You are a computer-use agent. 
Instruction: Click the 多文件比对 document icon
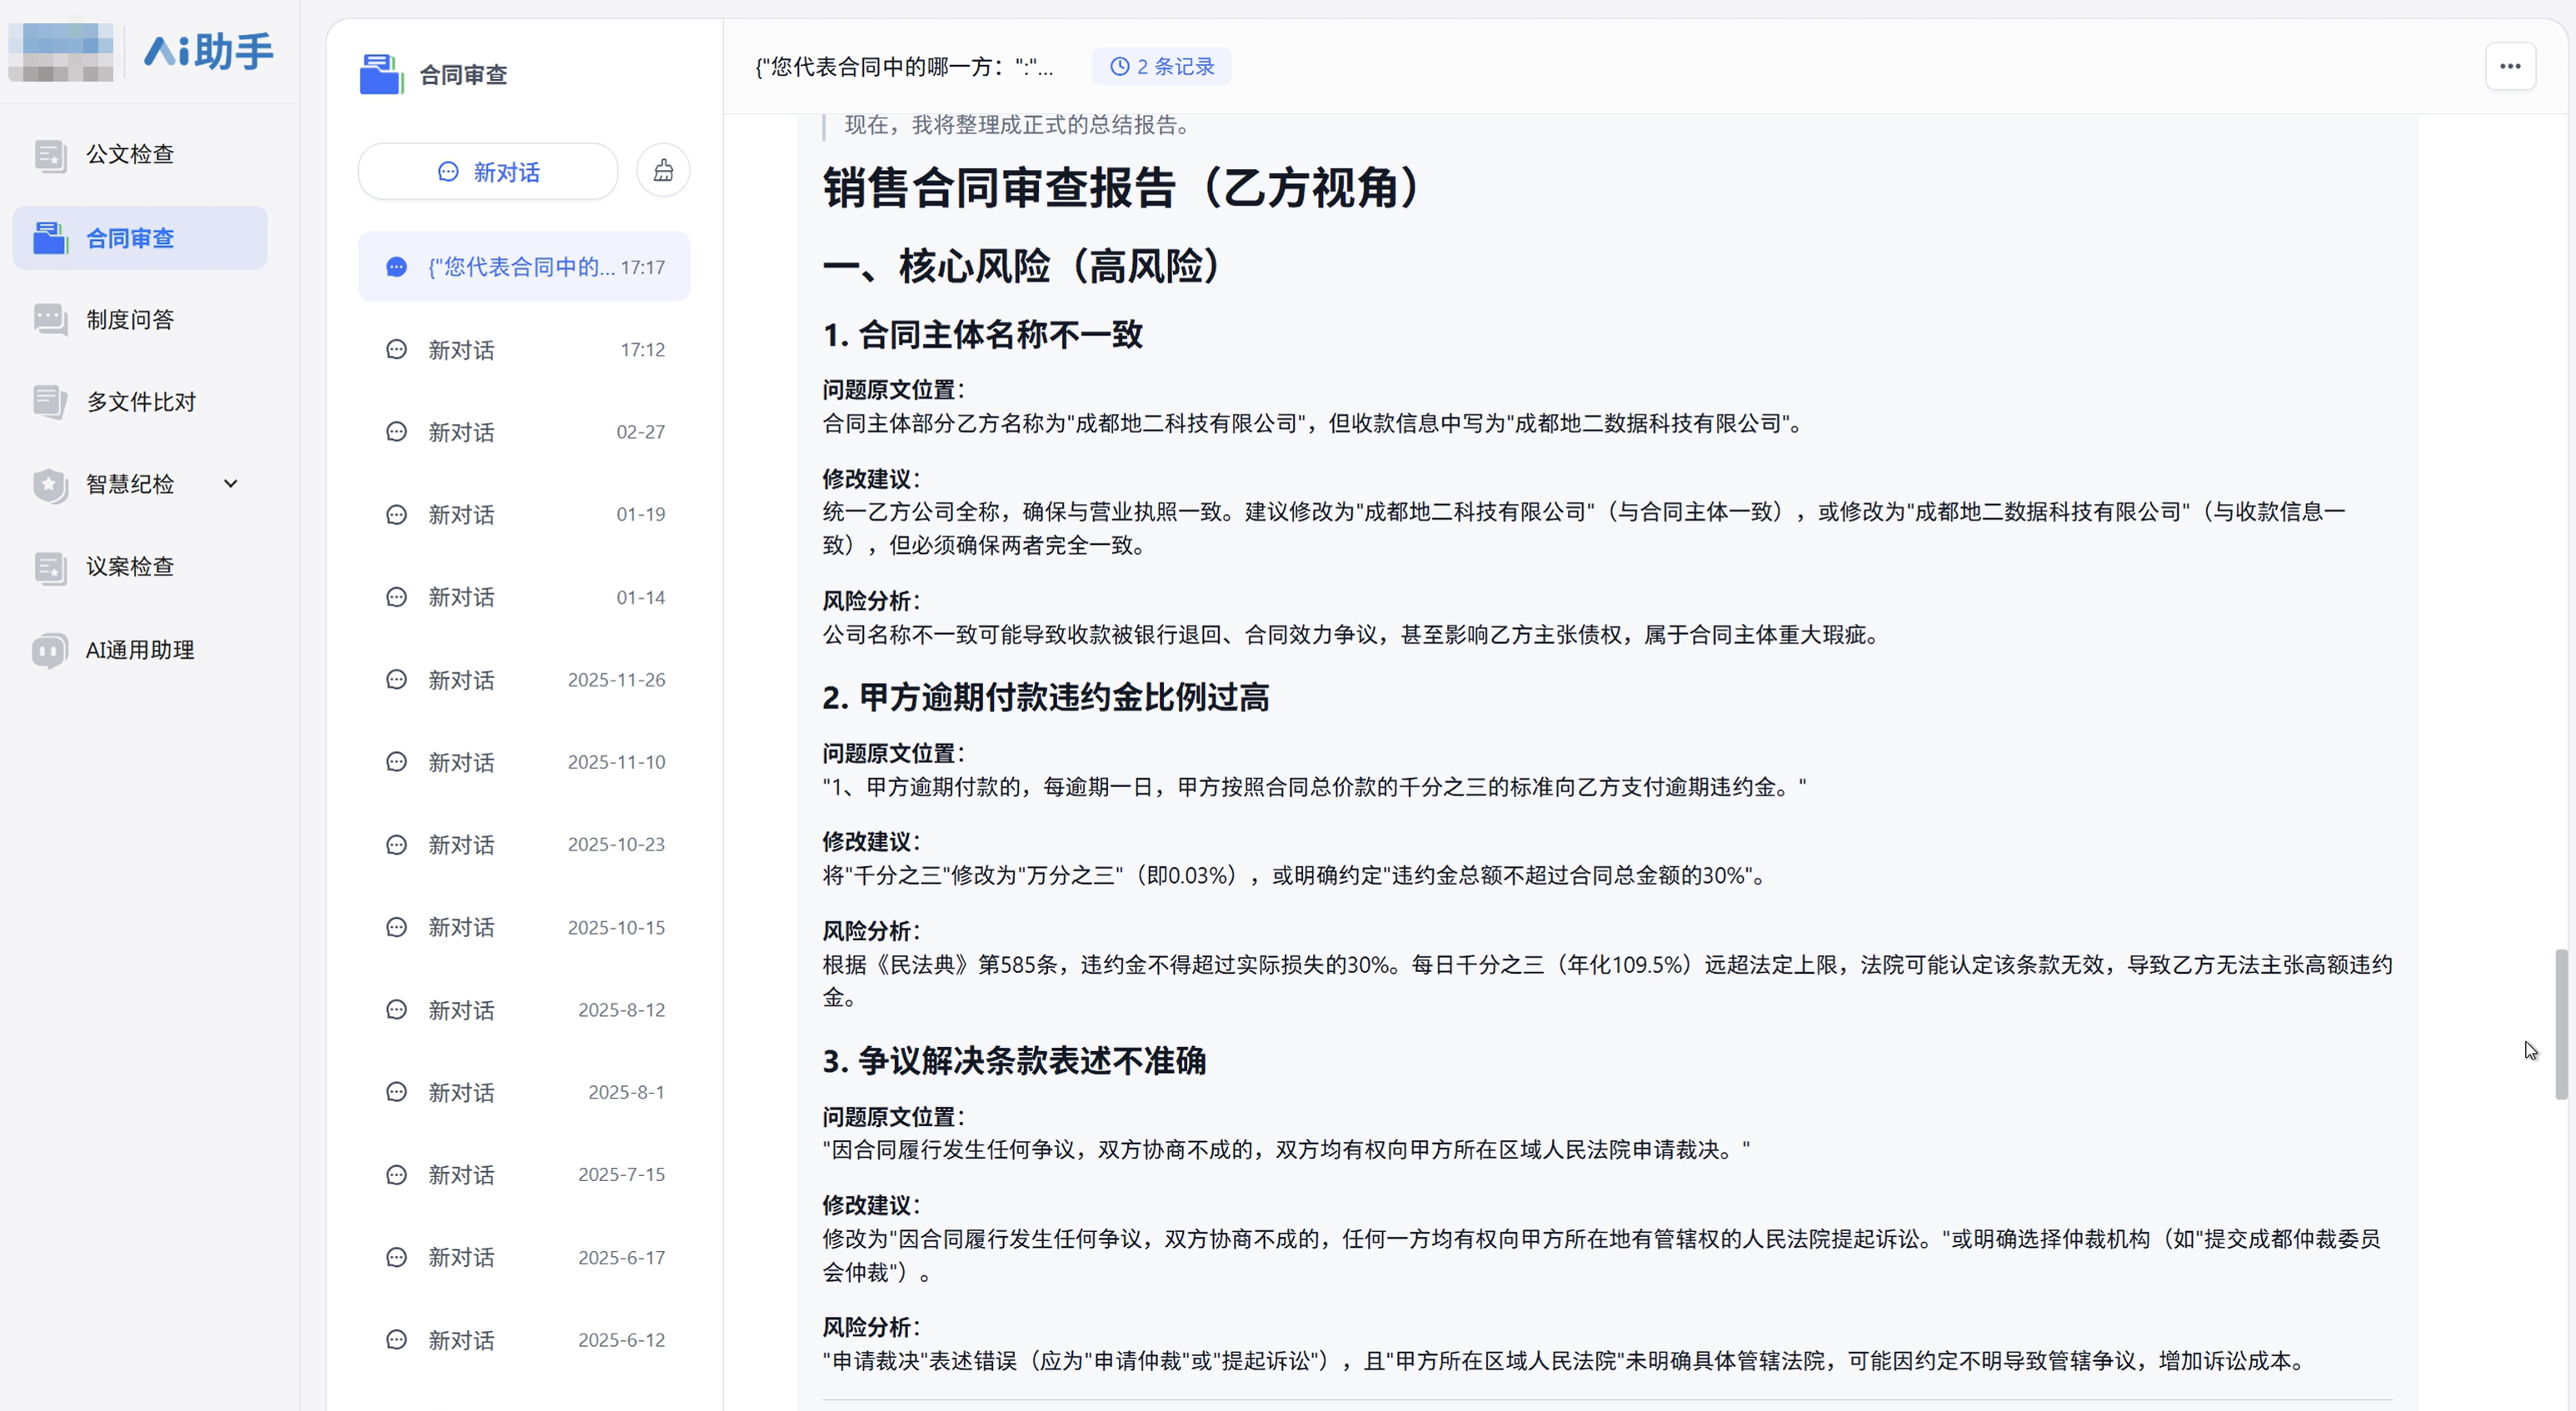49,402
